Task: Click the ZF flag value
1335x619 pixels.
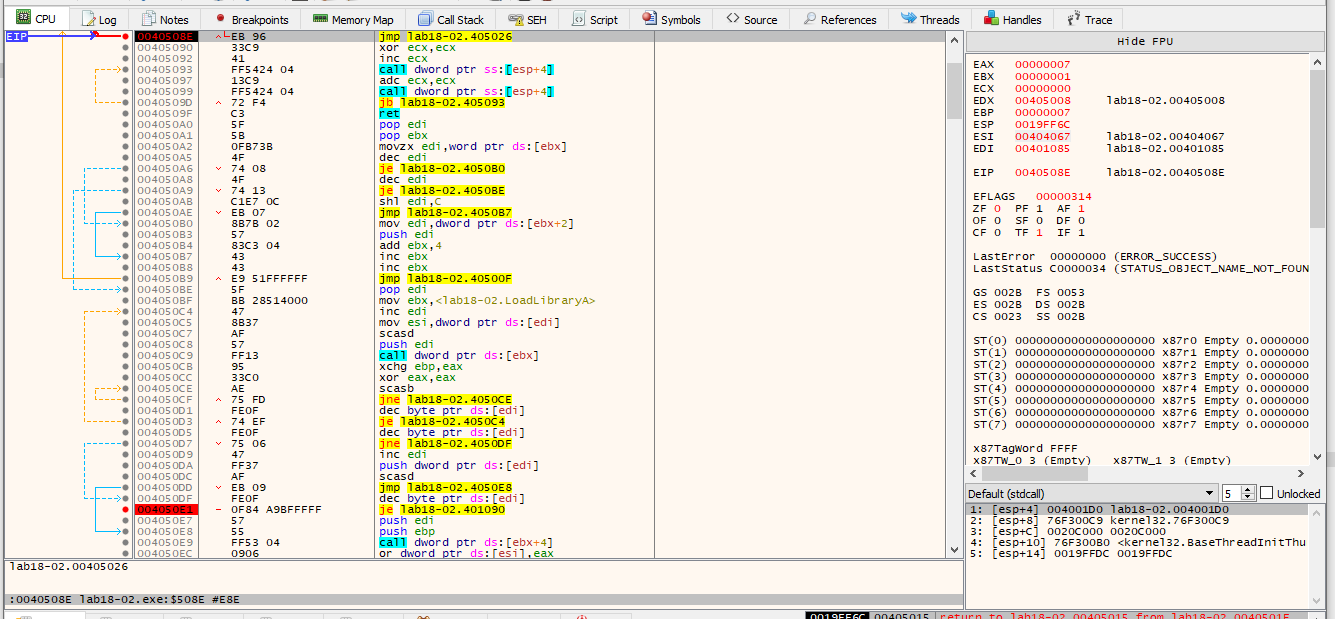Action: pos(995,208)
